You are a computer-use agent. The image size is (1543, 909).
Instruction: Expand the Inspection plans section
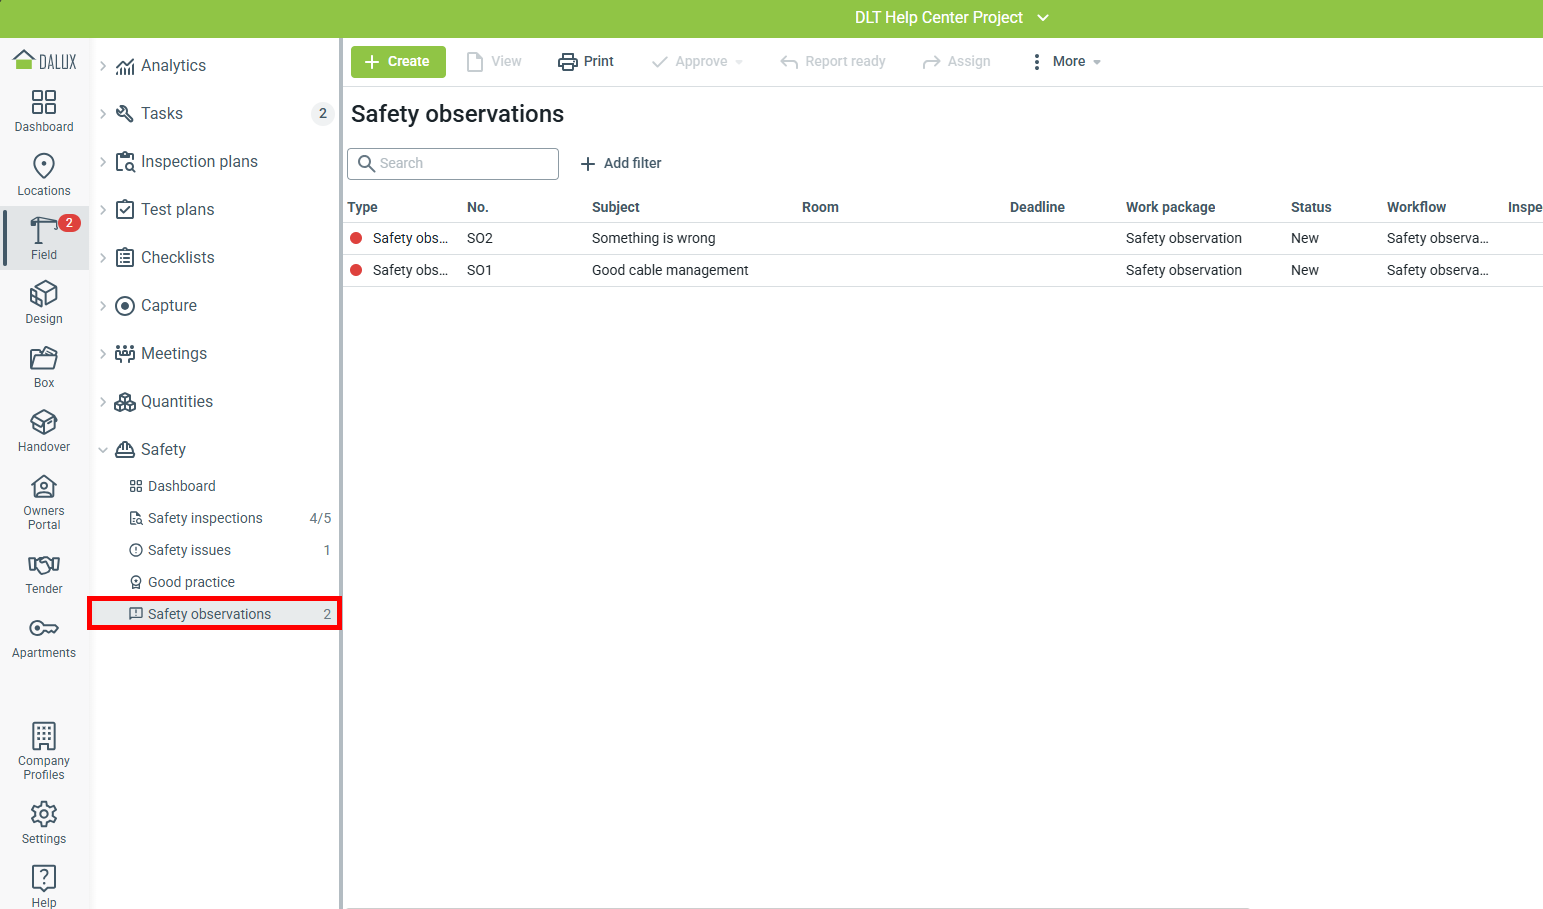(x=103, y=162)
